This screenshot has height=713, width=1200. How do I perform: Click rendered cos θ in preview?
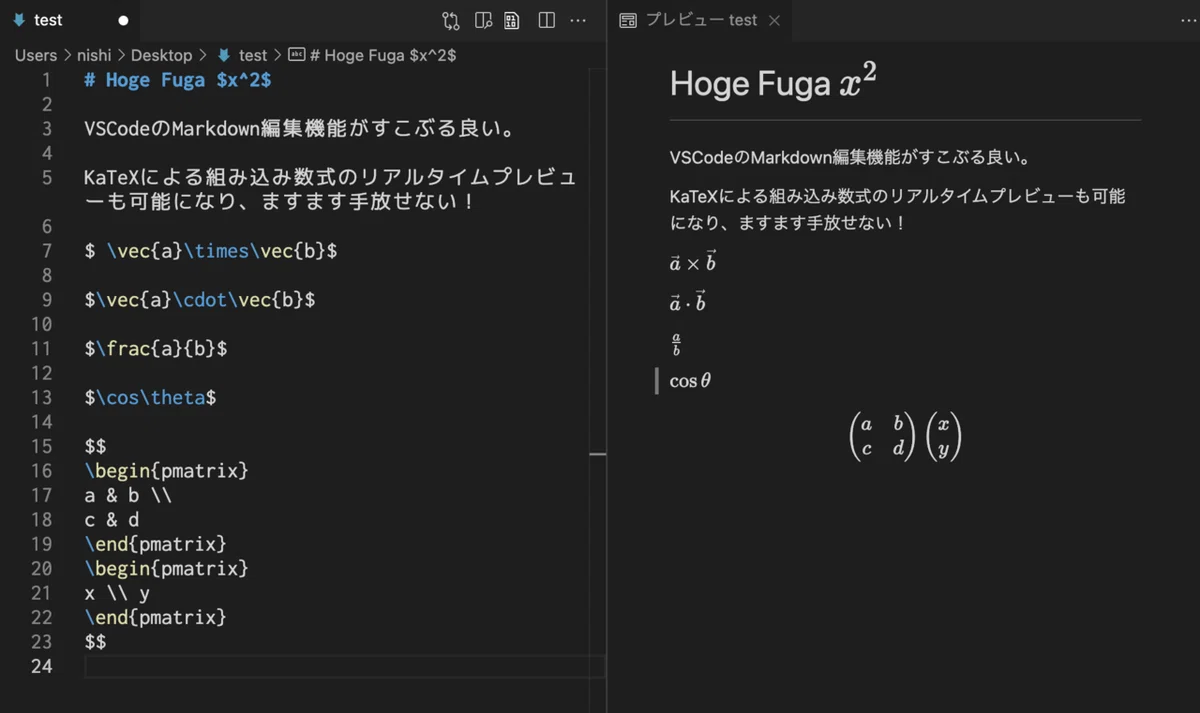[690, 381]
